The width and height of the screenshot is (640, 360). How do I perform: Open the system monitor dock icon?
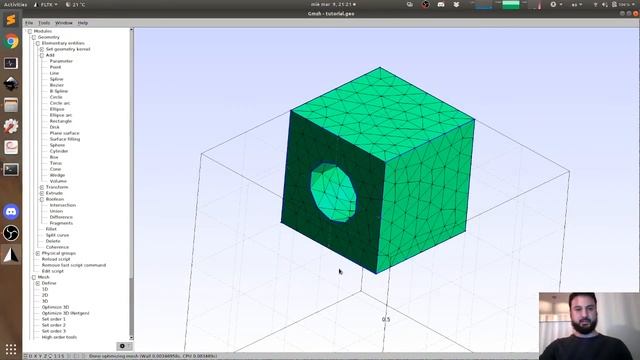point(11,63)
